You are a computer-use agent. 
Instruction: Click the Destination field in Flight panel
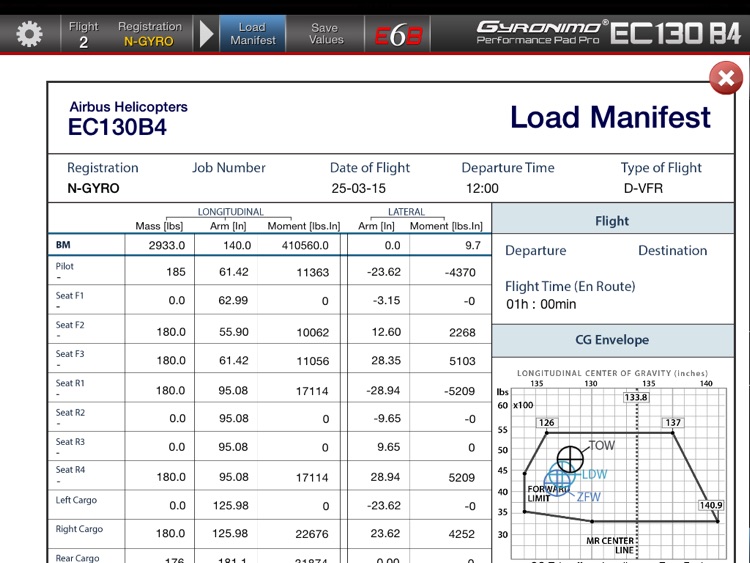pyautogui.click(x=672, y=250)
